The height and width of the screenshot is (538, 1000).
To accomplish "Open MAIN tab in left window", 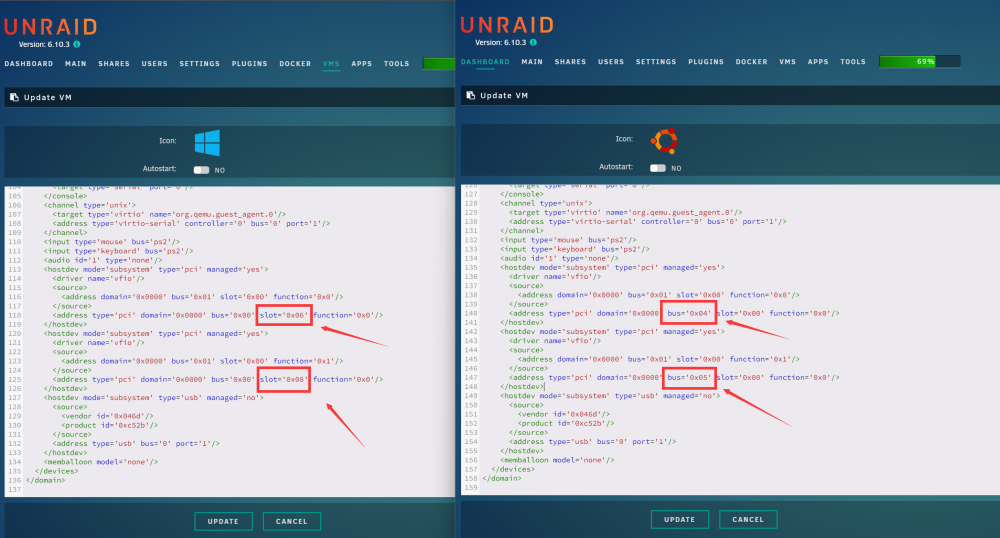I will point(75,64).
